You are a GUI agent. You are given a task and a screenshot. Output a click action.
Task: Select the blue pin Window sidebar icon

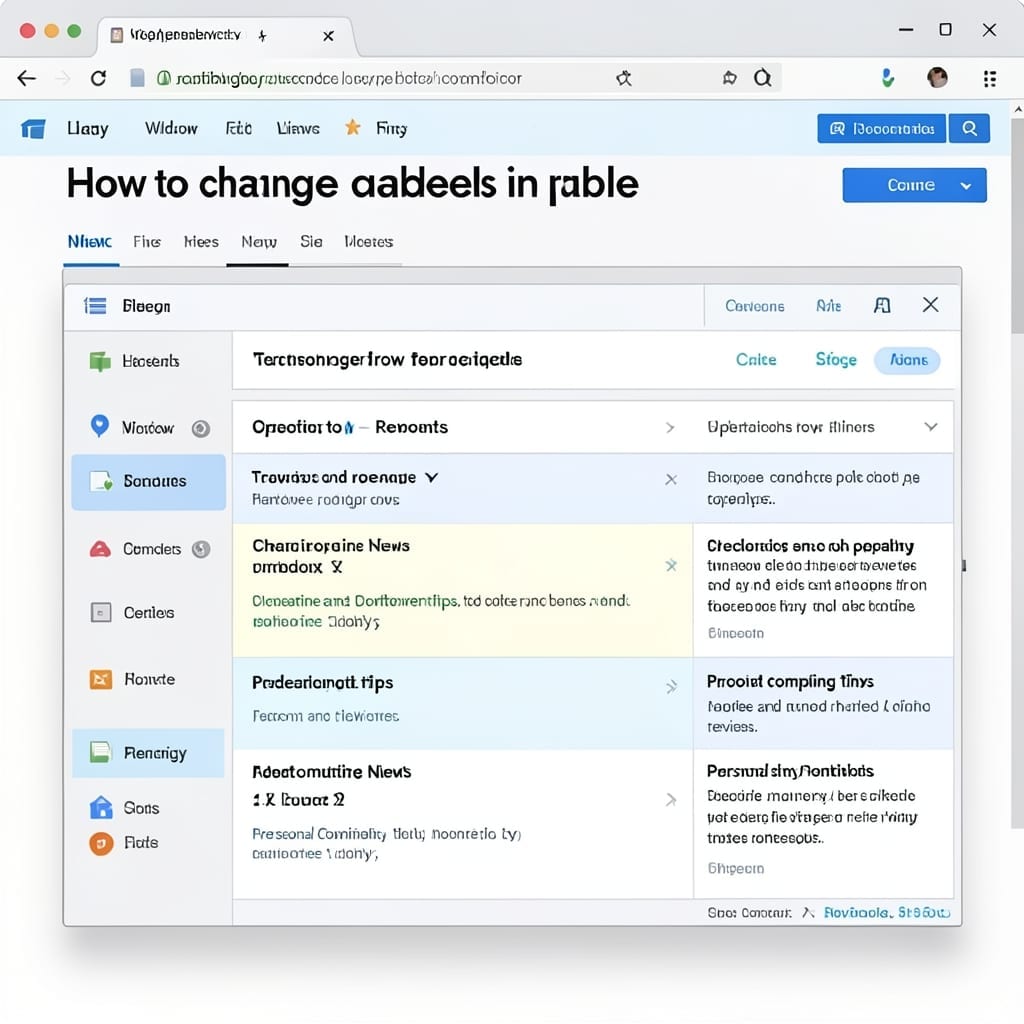[x=99, y=426]
